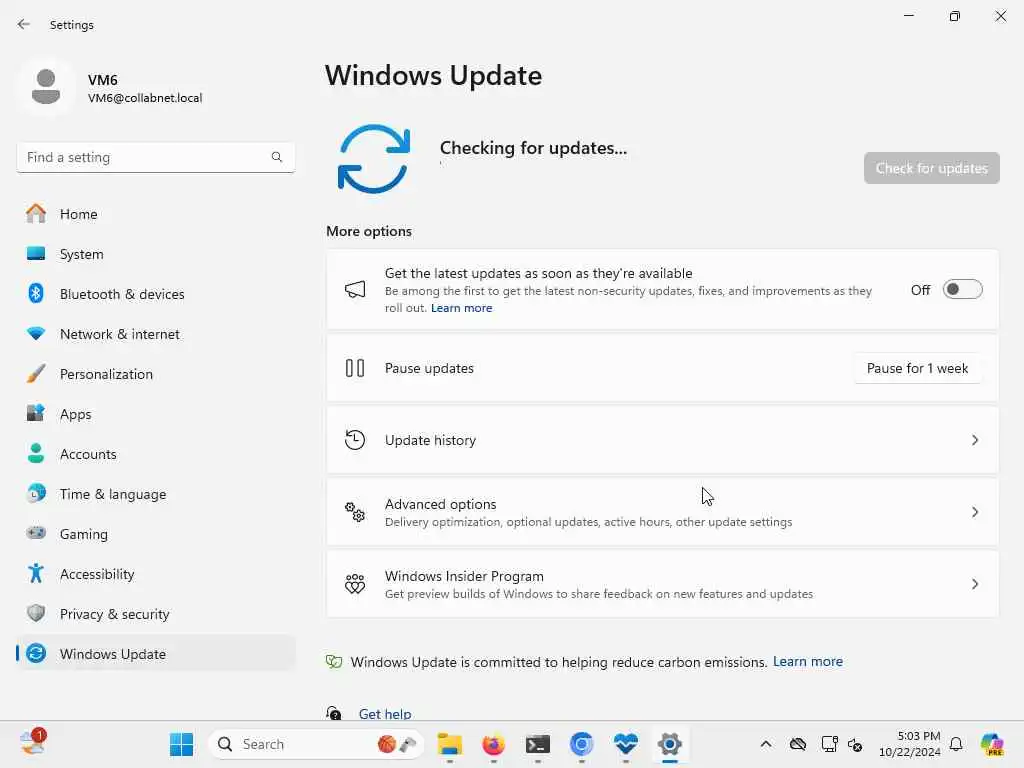
Task: Click the Find a setting search field
Action: [x=155, y=157]
